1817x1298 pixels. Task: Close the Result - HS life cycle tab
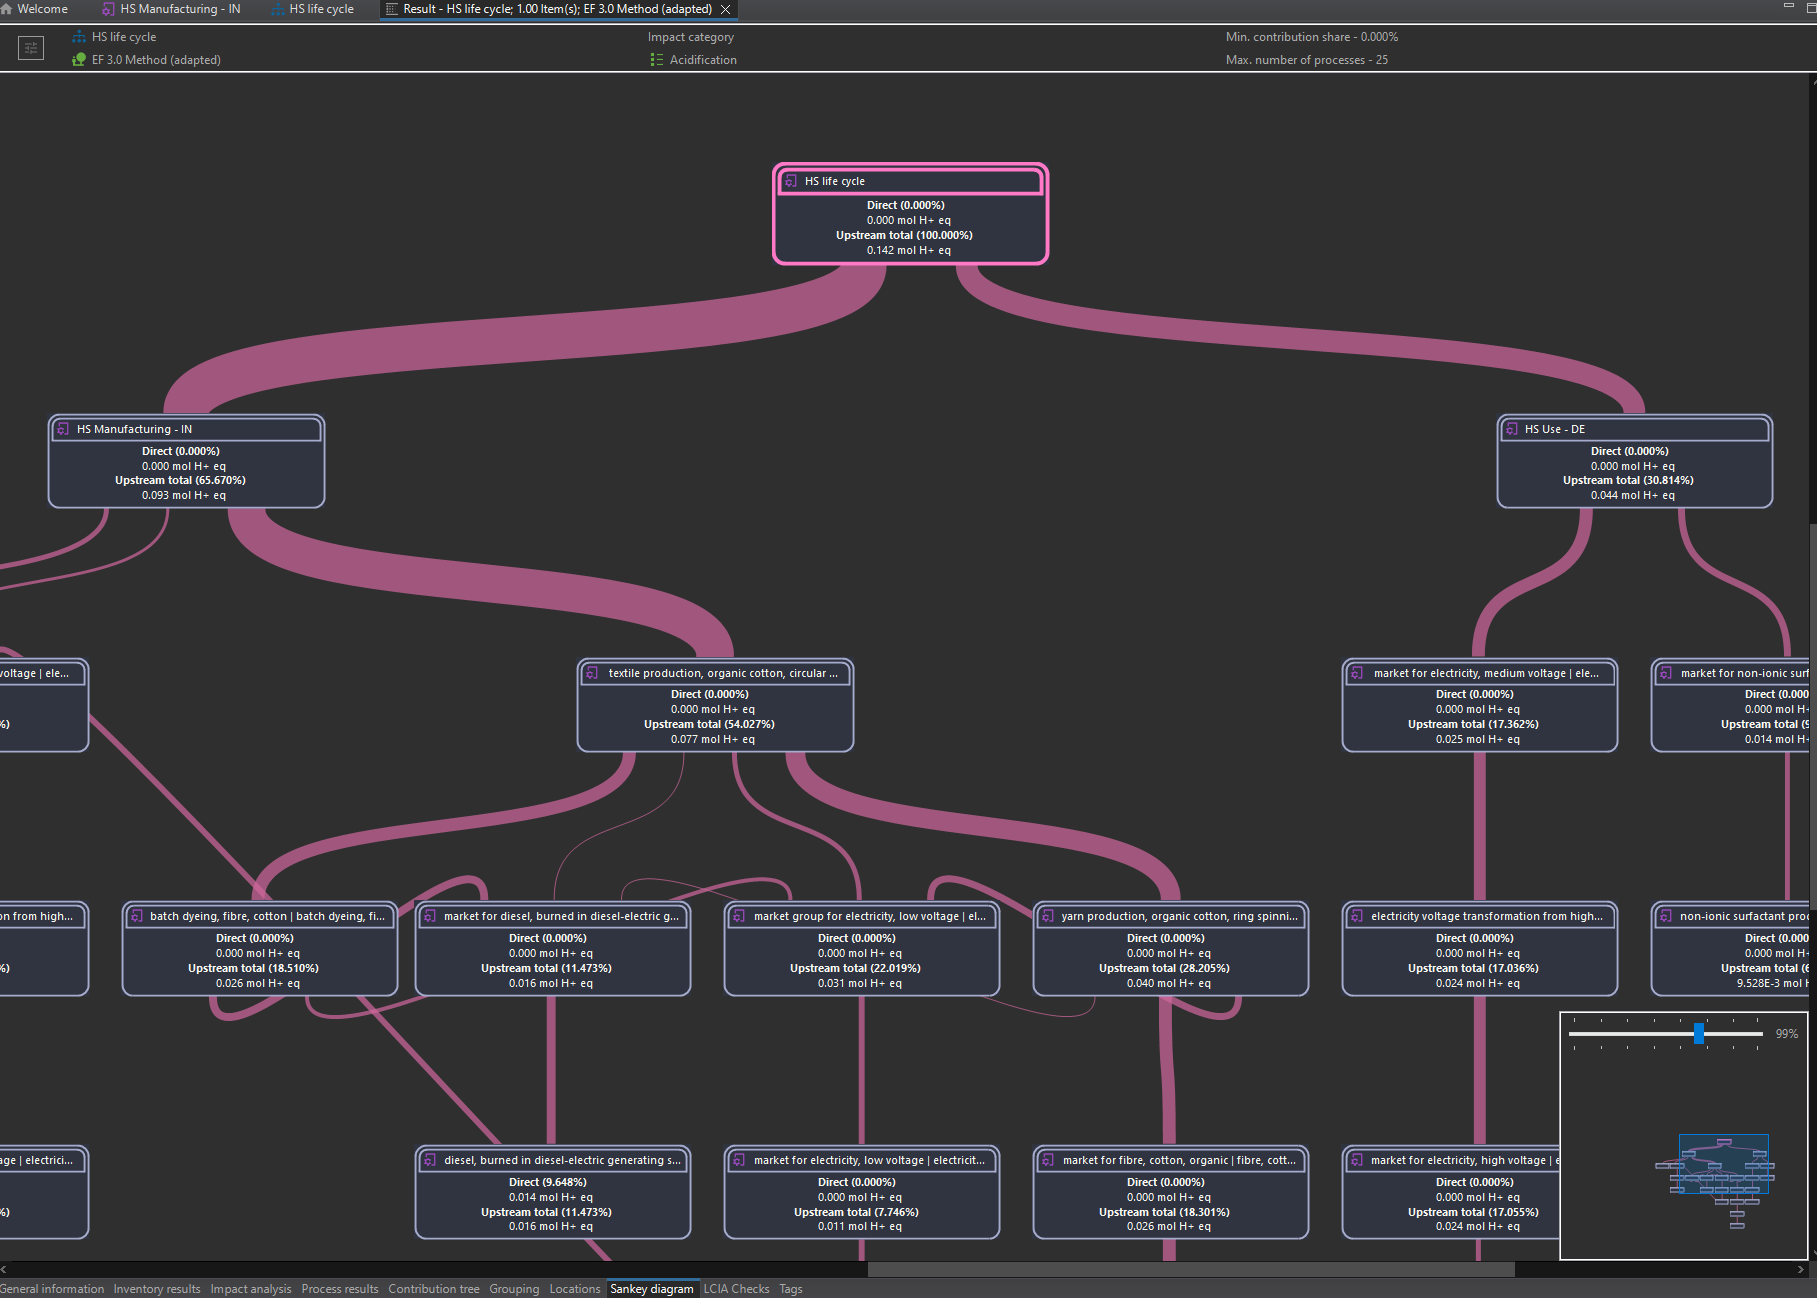[726, 9]
